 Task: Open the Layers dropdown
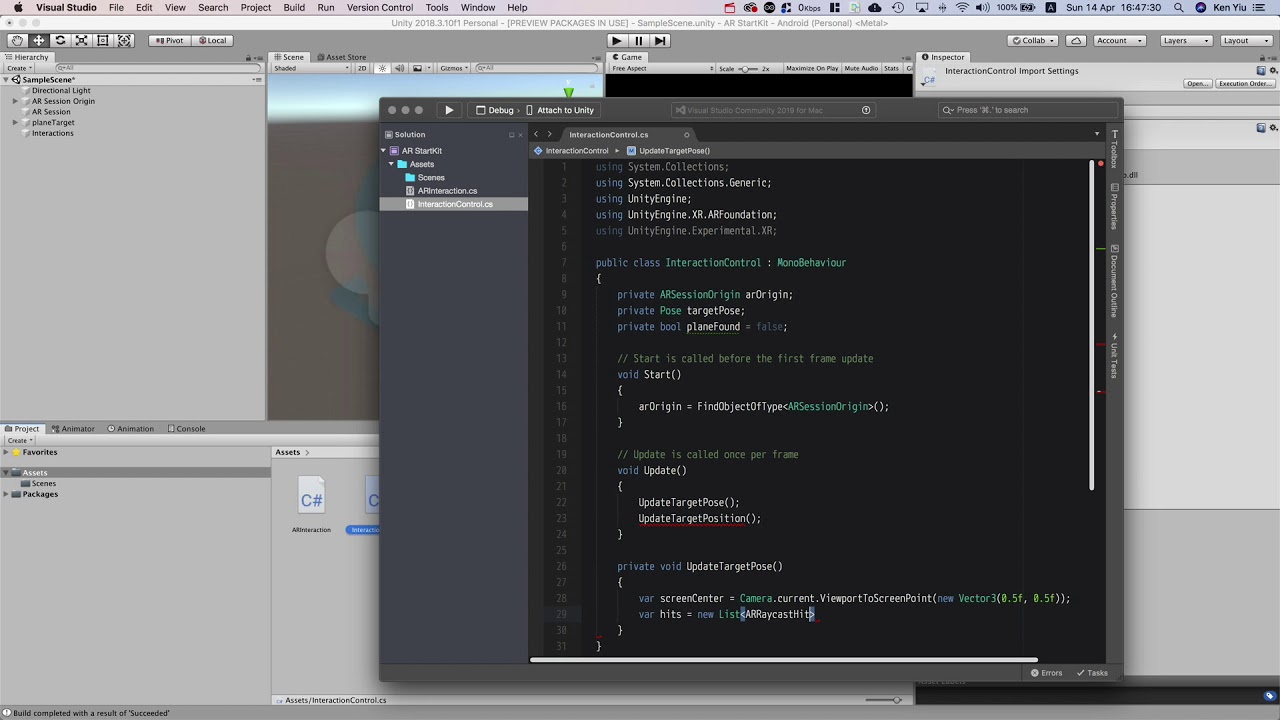tap(1186, 40)
